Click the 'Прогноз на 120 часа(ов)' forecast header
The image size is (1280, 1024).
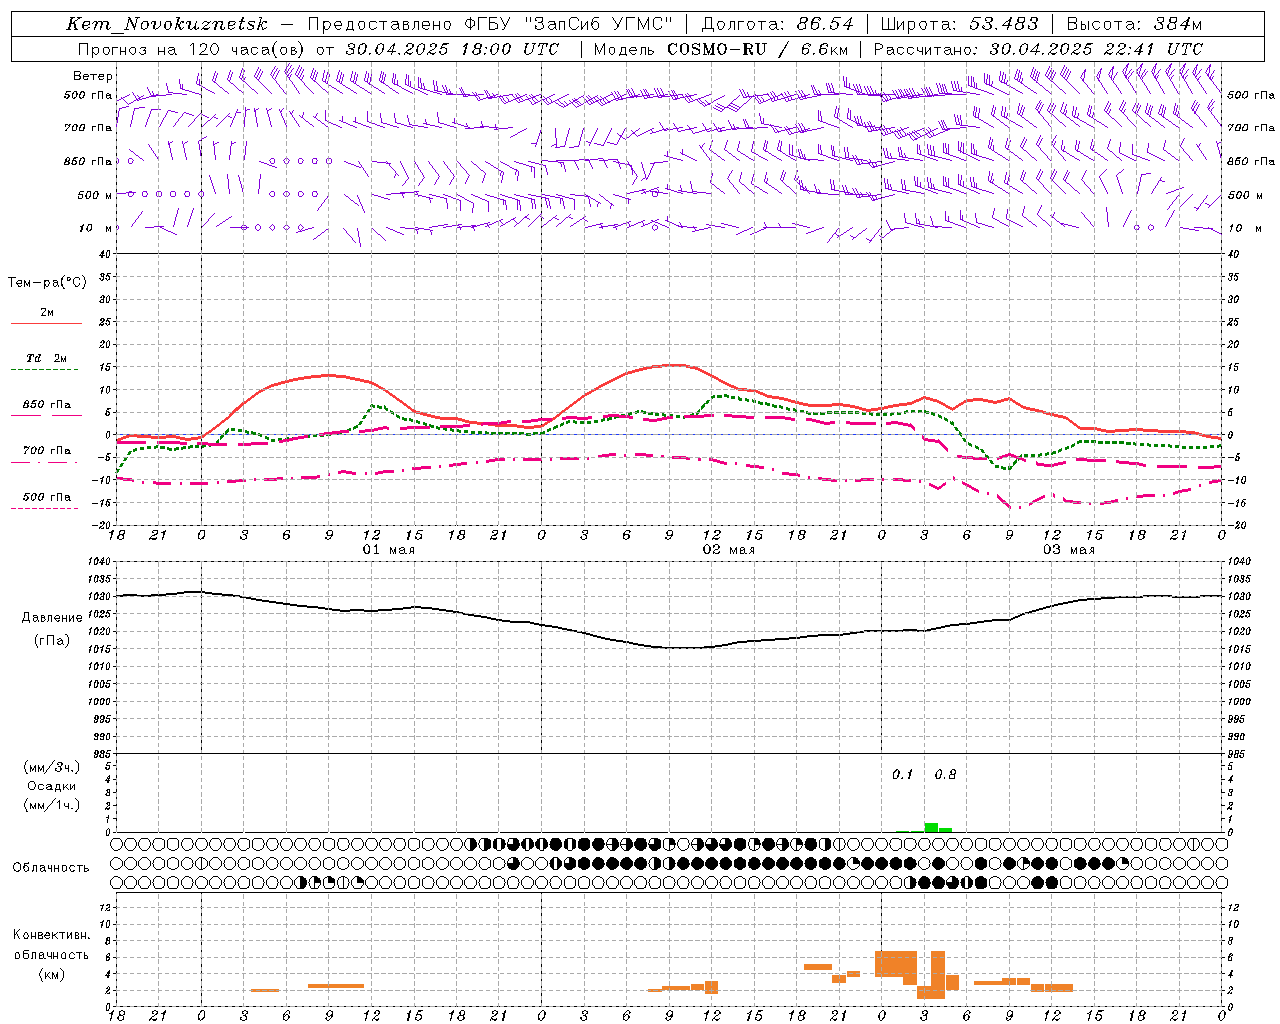(192, 49)
